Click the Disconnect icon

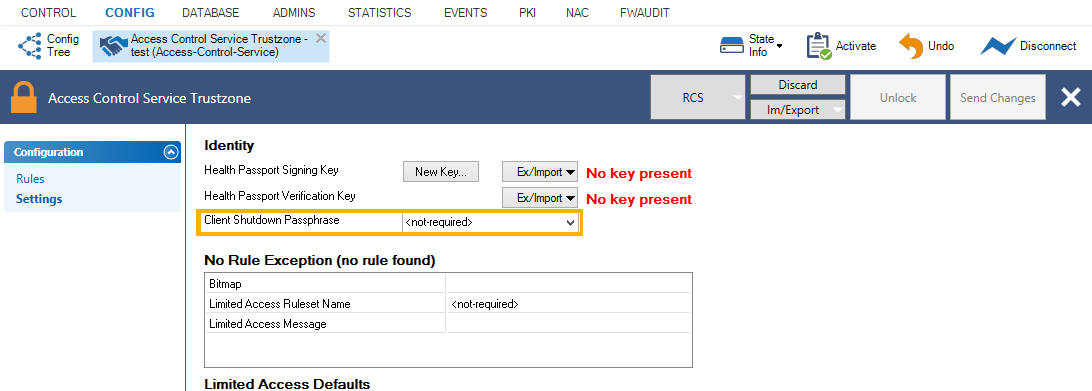(998, 46)
